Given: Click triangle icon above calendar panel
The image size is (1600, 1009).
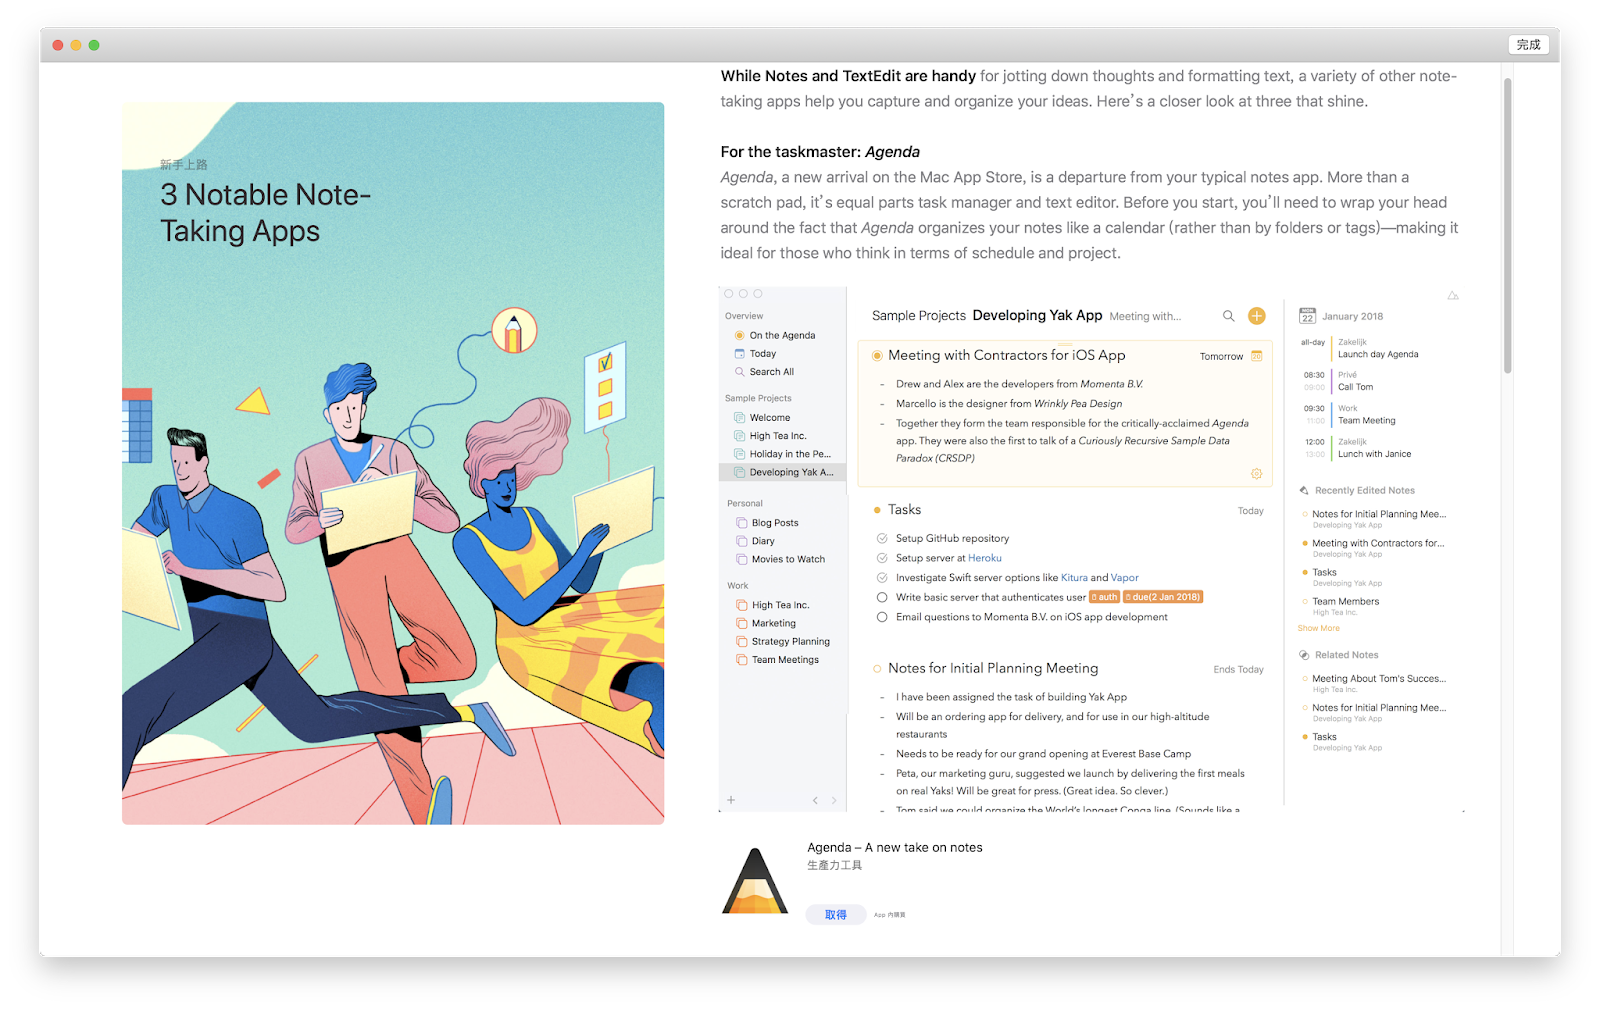Looking at the screenshot, I should [x=1453, y=295].
